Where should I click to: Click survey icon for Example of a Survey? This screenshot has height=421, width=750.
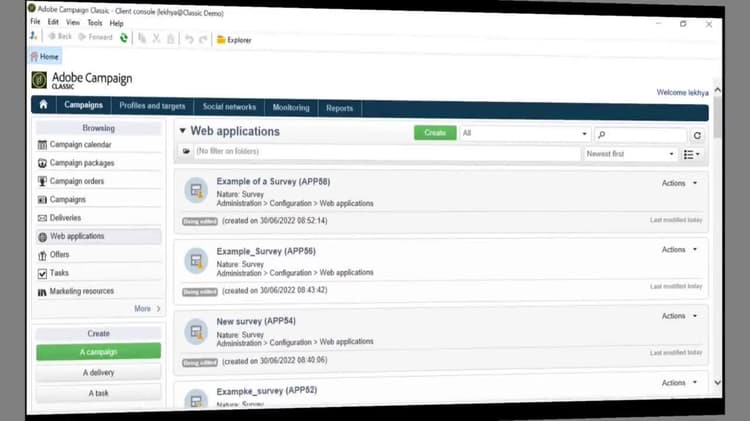[x=196, y=190]
